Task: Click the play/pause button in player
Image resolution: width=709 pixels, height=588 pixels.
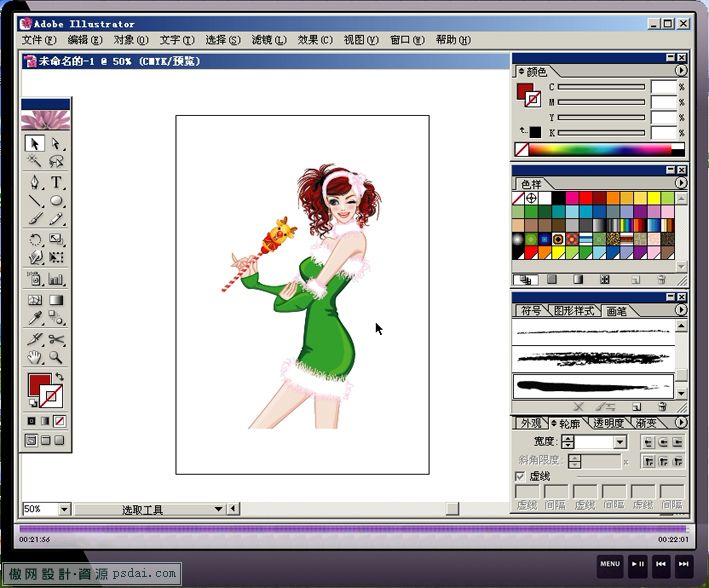Action: (638, 564)
